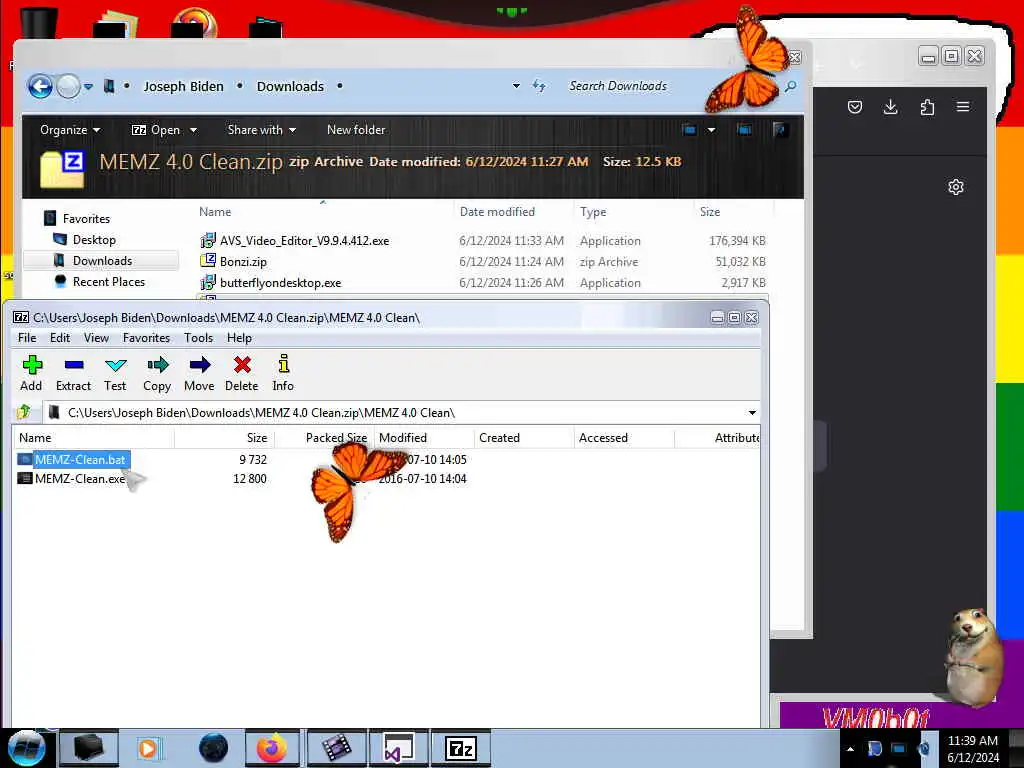Image resolution: width=1024 pixels, height=768 pixels.
Task: Open the Share with dropdown
Action: 261,130
